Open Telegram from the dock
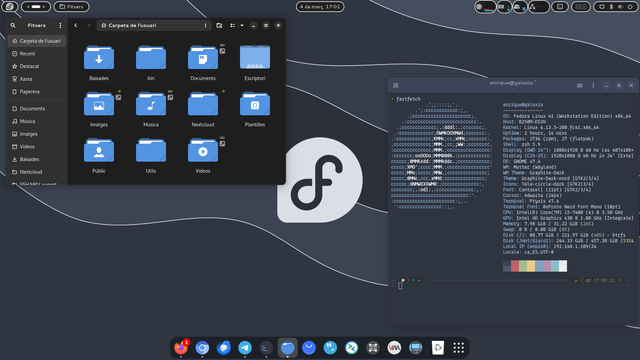 coord(245,348)
